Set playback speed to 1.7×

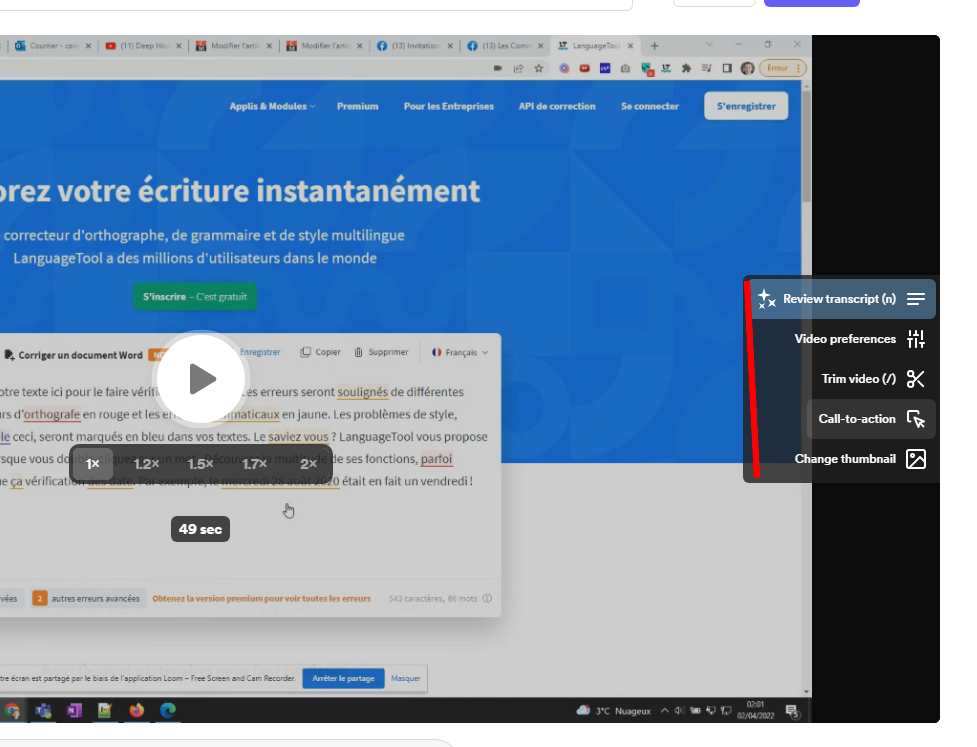pos(254,464)
